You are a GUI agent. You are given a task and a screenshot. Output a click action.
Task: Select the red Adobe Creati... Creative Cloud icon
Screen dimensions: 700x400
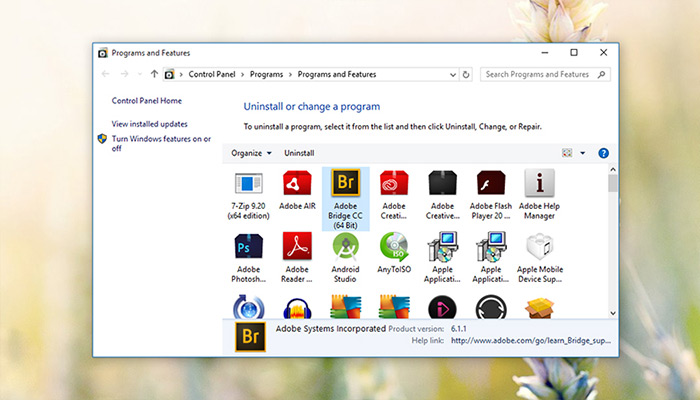[x=394, y=183]
